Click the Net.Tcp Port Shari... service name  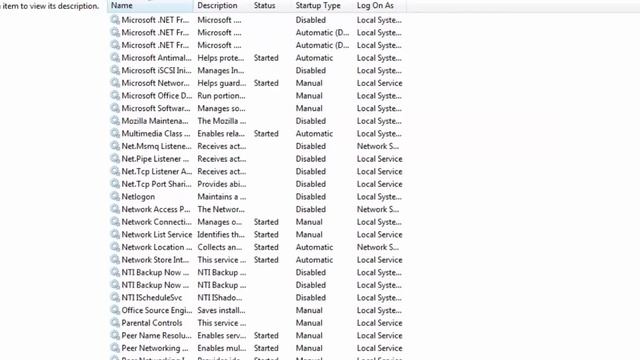pyautogui.click(x=156, y=184)
